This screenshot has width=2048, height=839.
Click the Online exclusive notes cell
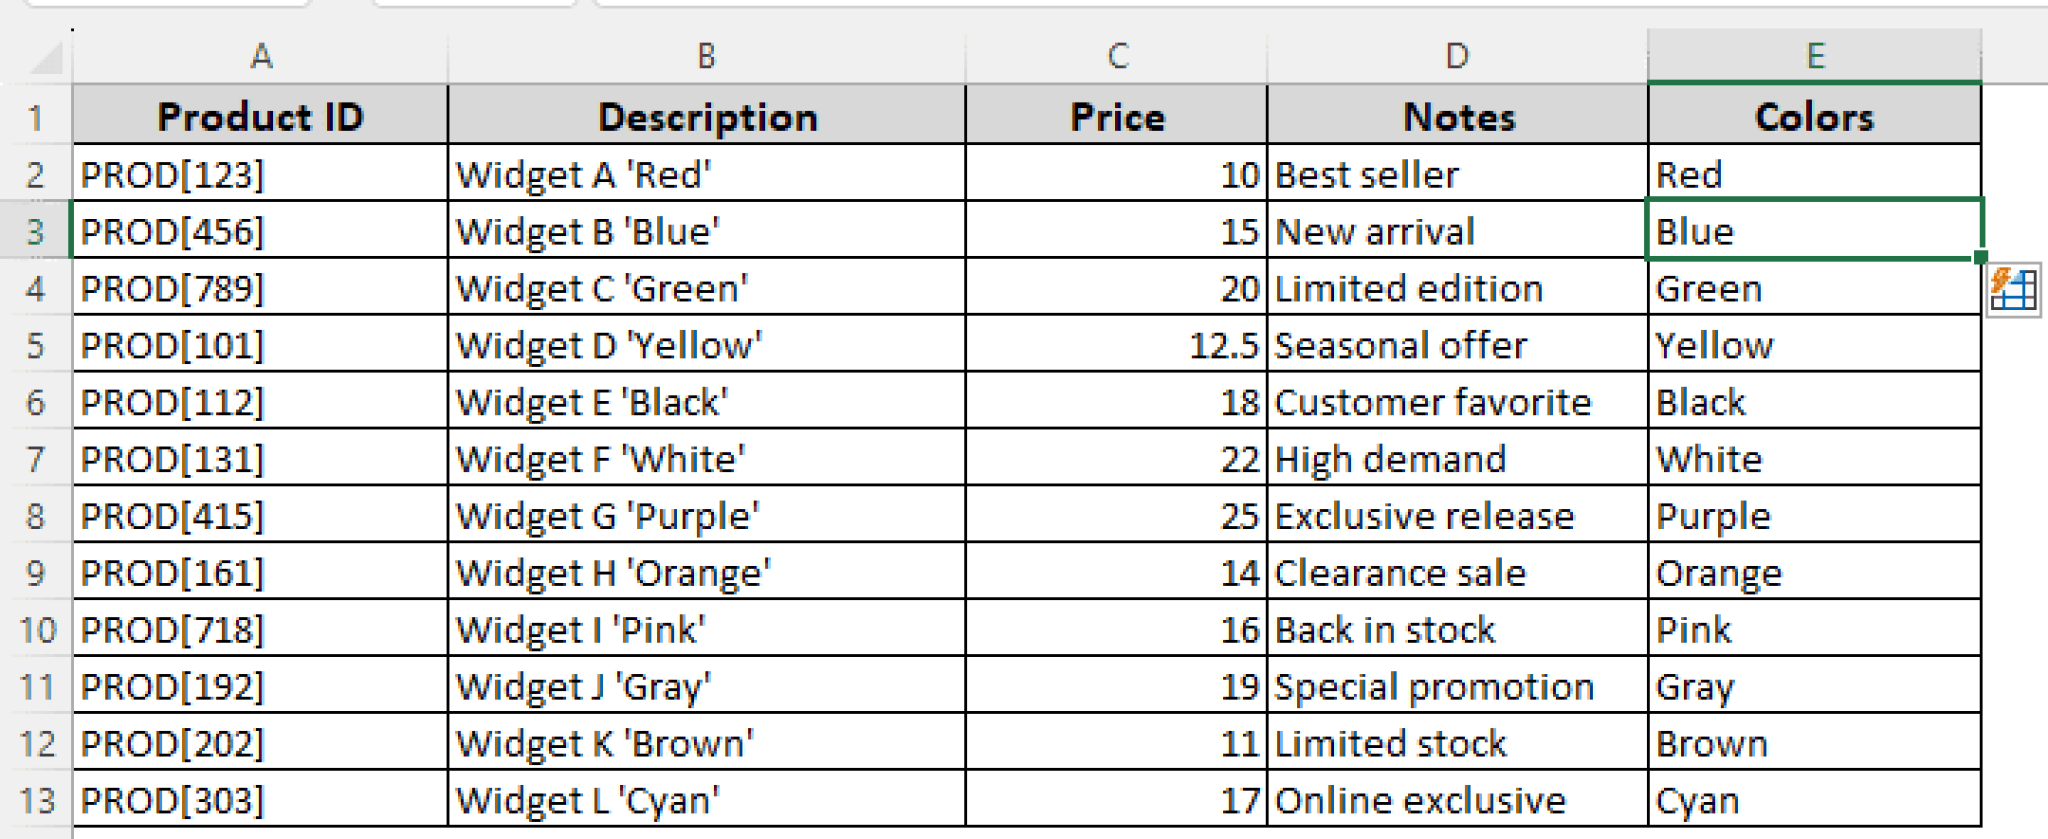(x=1457, y=799)
